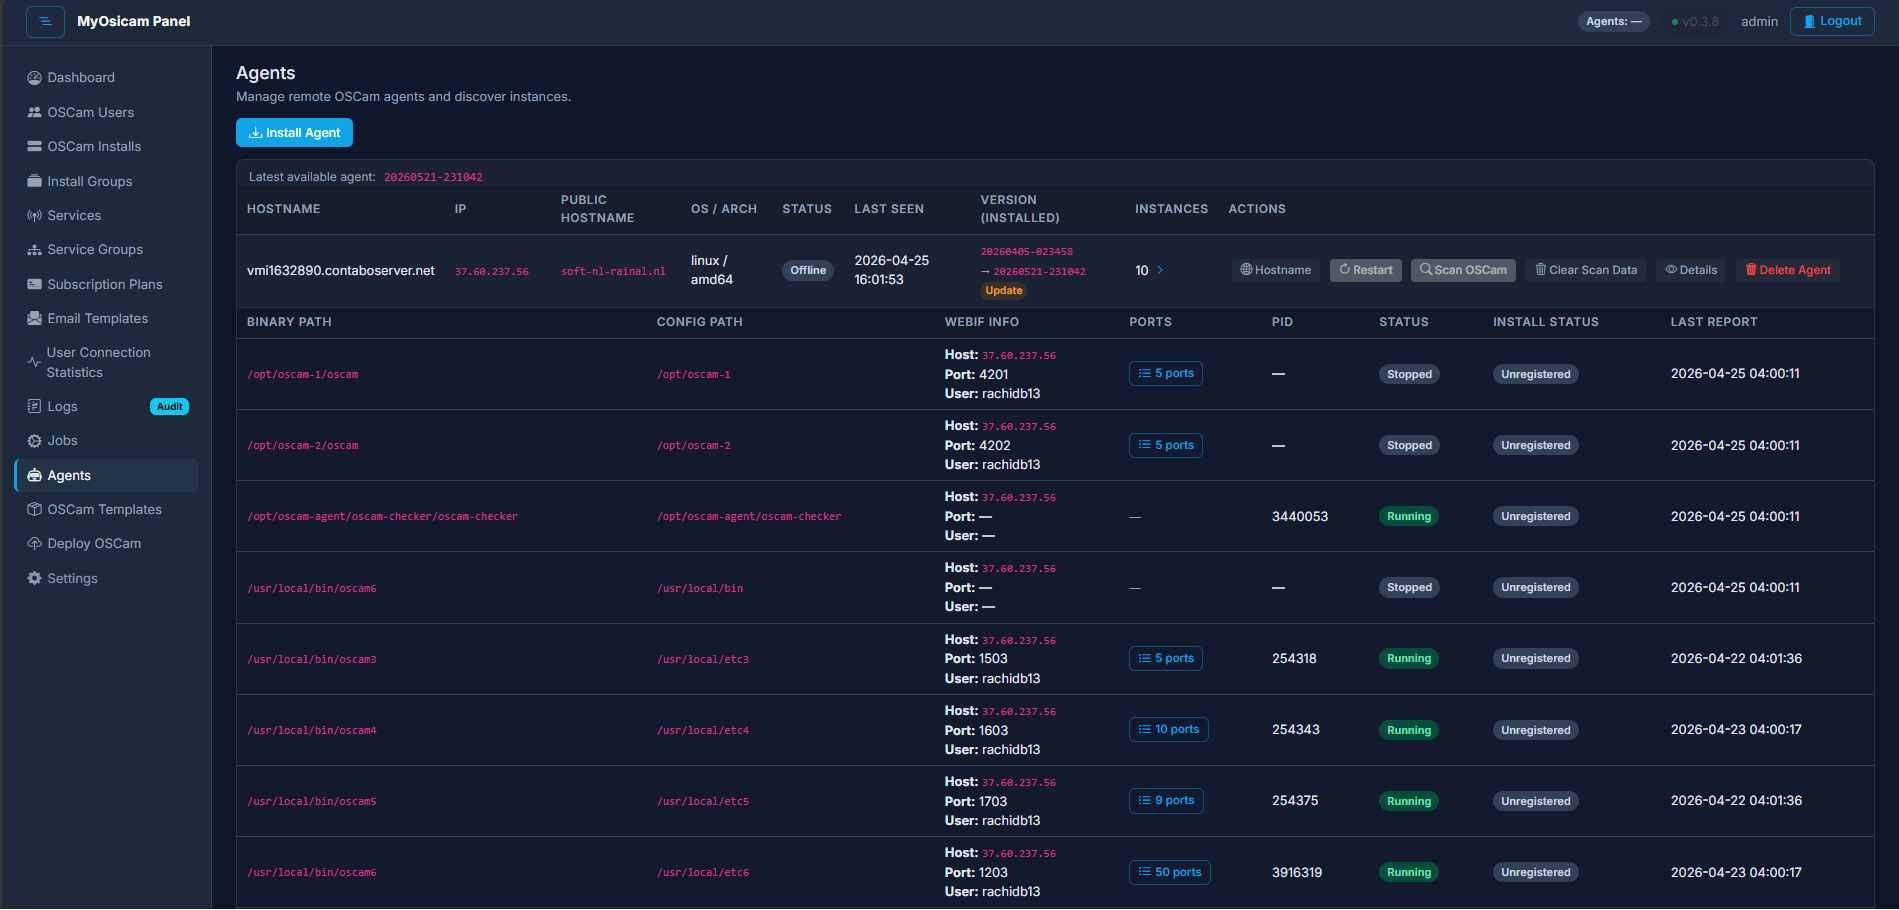Click the Install Agent button
Image resolution: width=1899 pixels, height=910 pixels.
[x=294, y=133]
